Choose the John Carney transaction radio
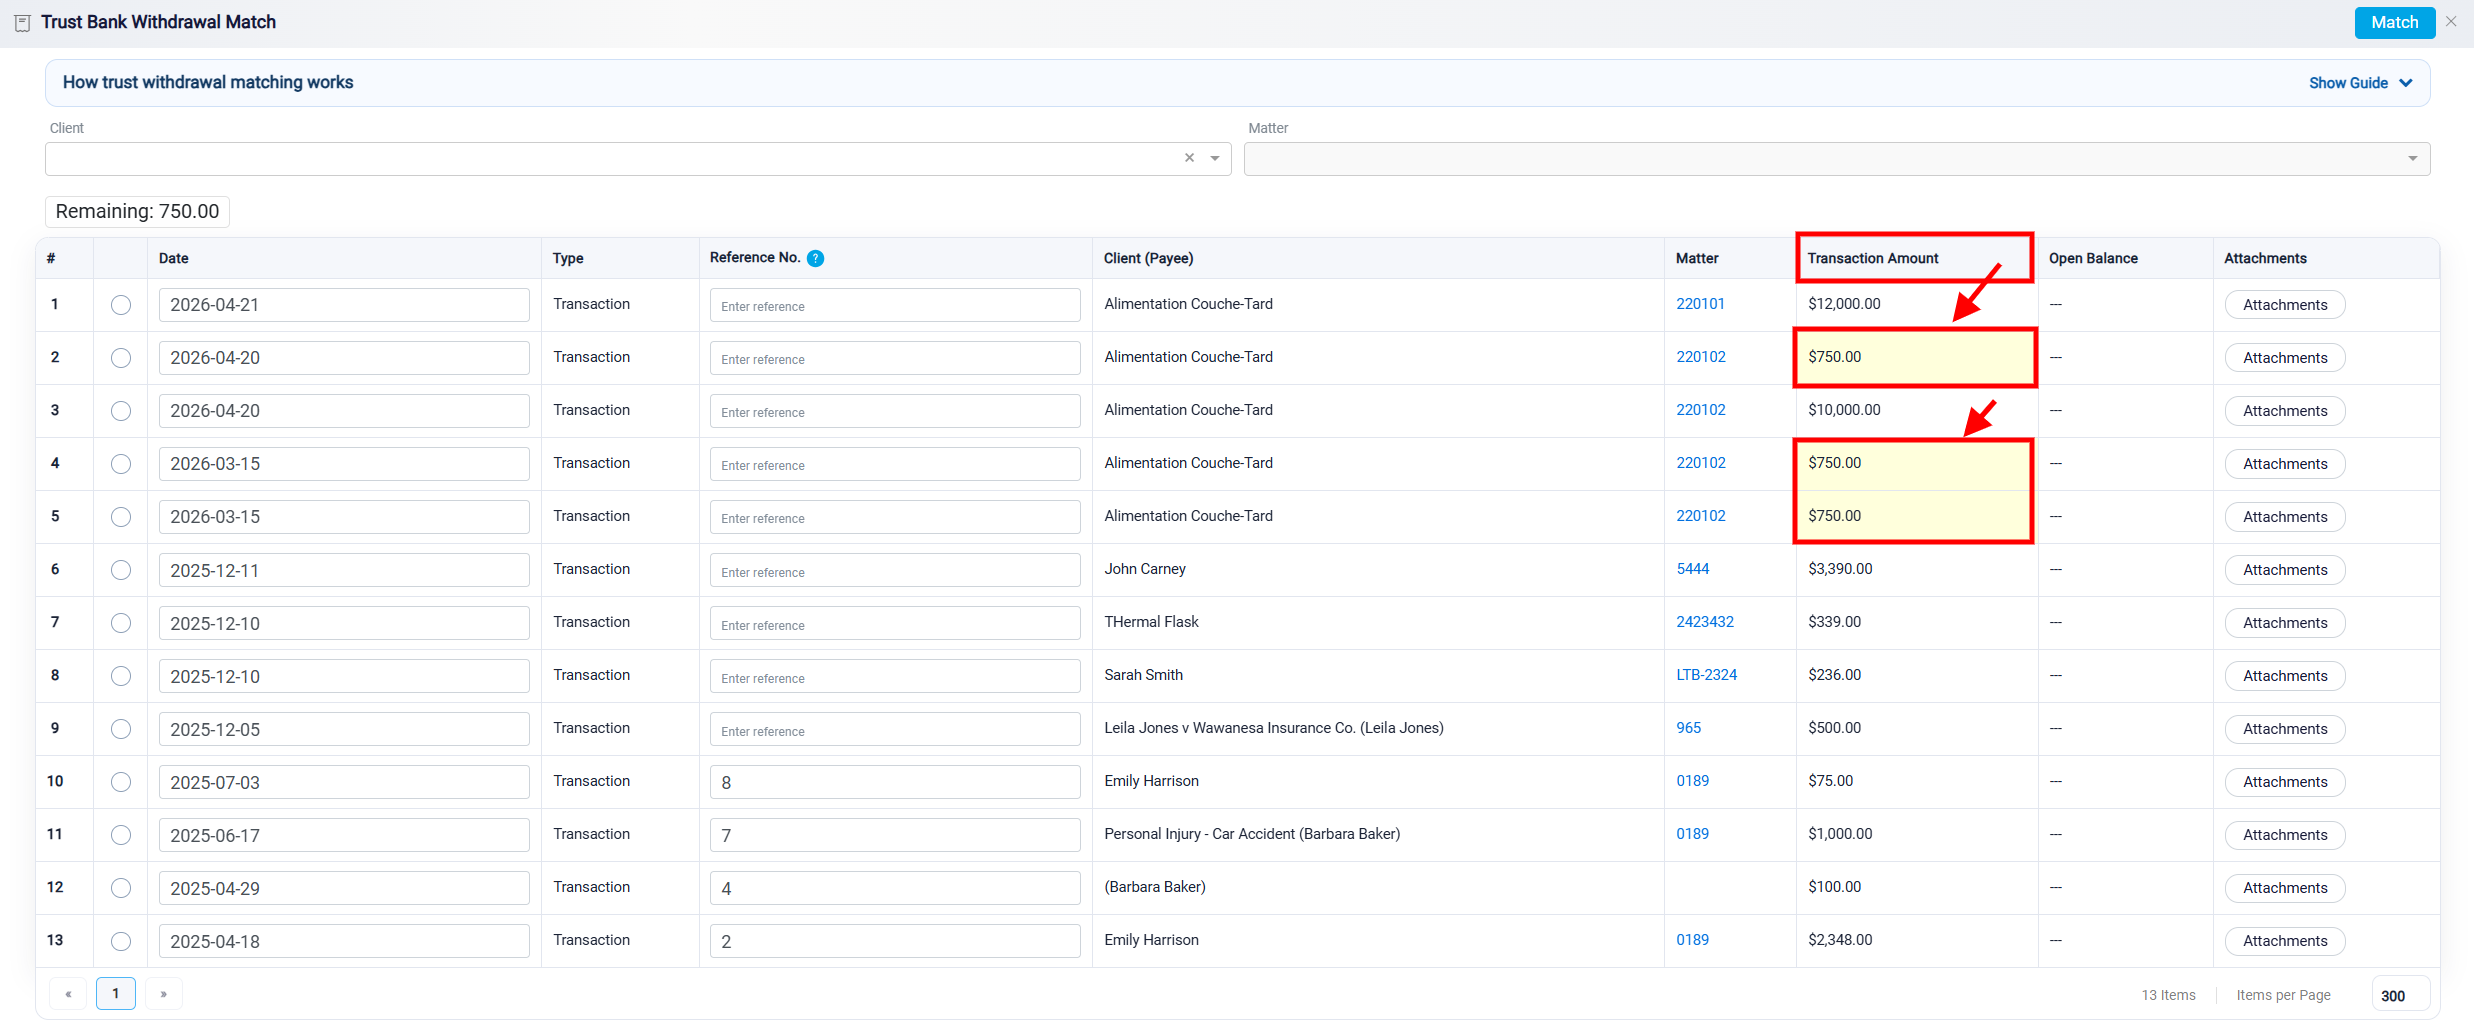This screenshot has height=1022, width=2474. tap(121, 570)
